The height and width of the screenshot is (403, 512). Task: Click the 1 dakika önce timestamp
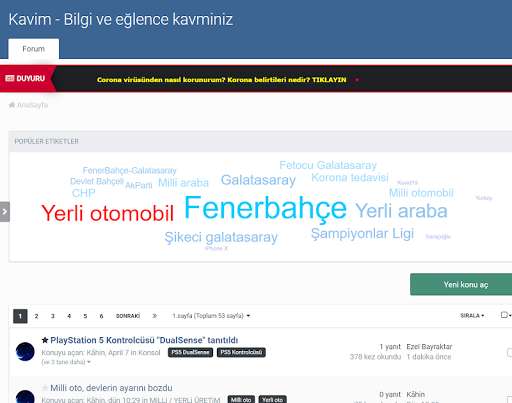[x=428, y=357]
